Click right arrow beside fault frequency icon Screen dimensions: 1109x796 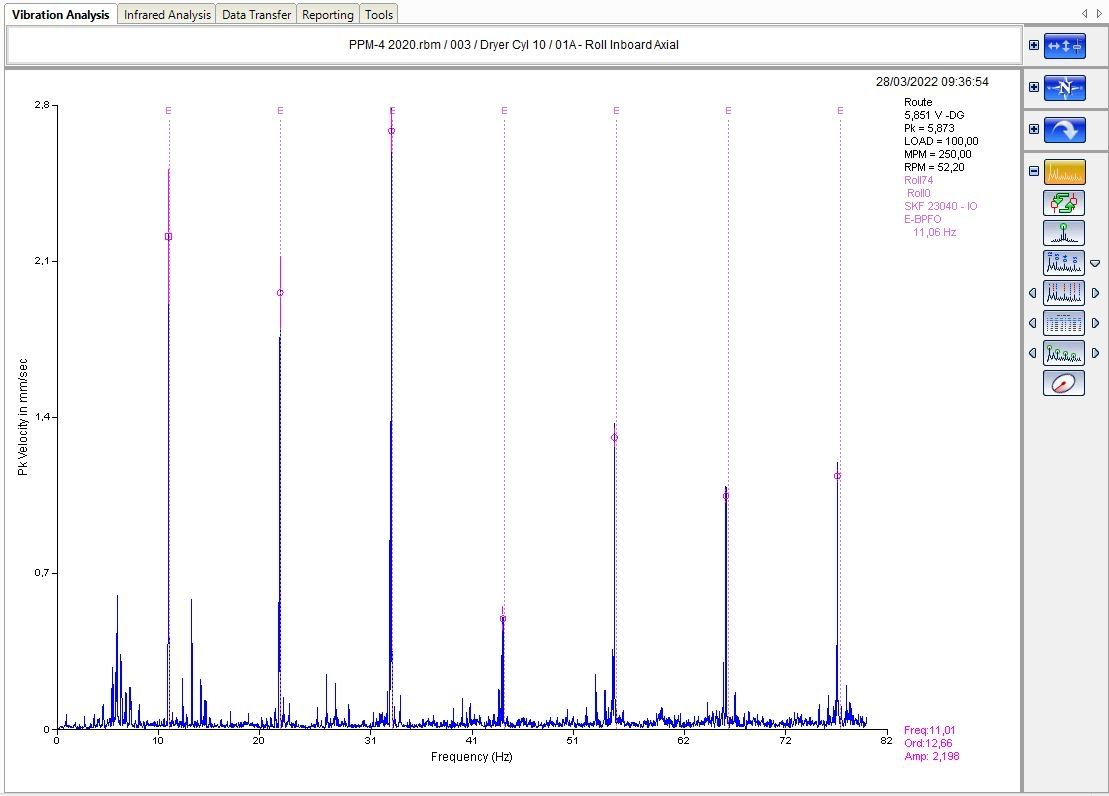tap(1096, 293)
